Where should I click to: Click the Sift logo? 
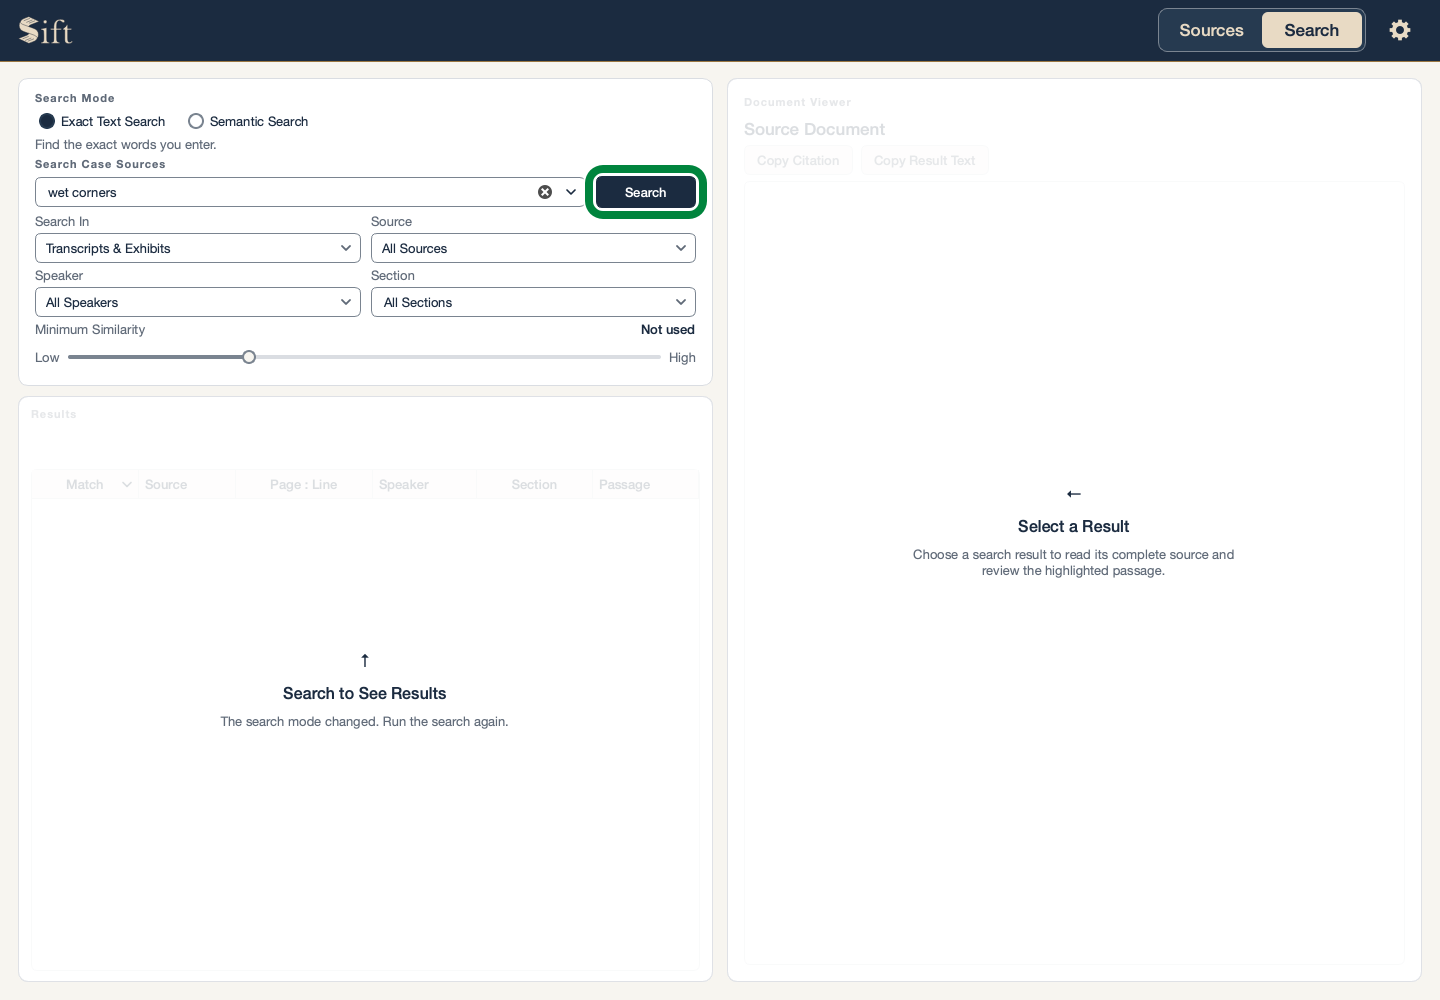(x=46, y=30)
